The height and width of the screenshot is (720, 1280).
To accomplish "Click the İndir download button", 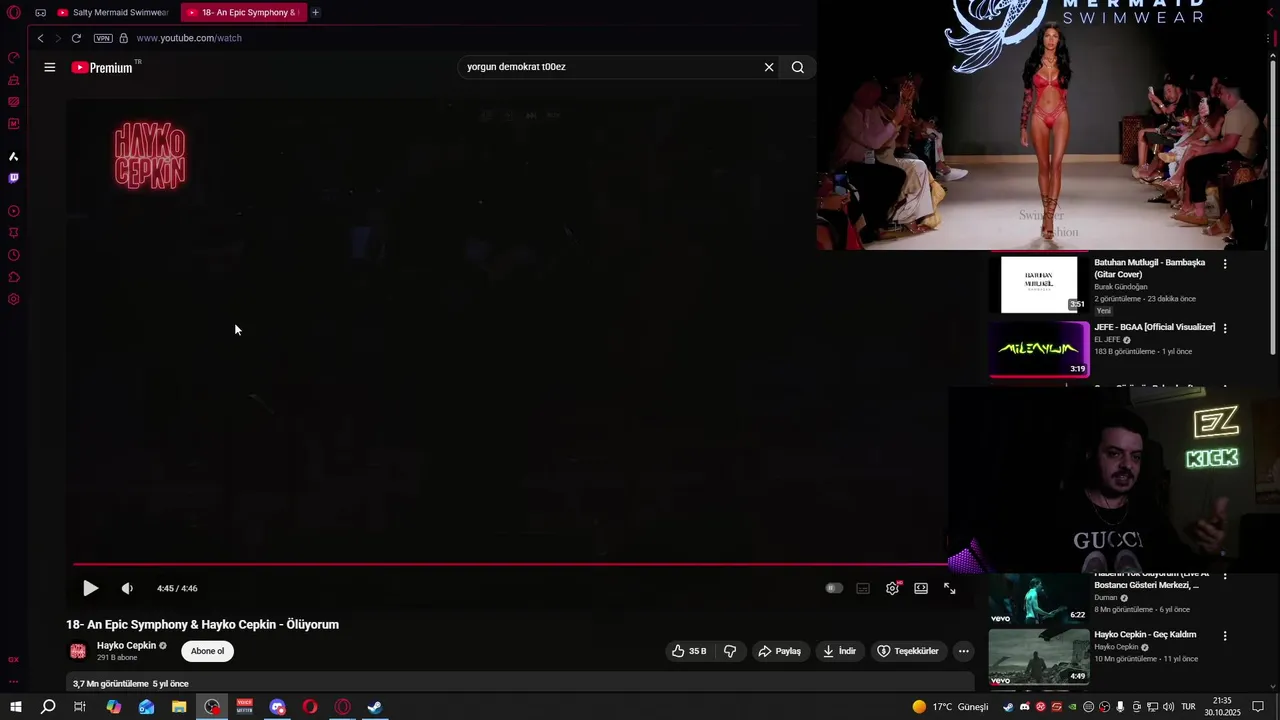I will click(x=839, y=651).
